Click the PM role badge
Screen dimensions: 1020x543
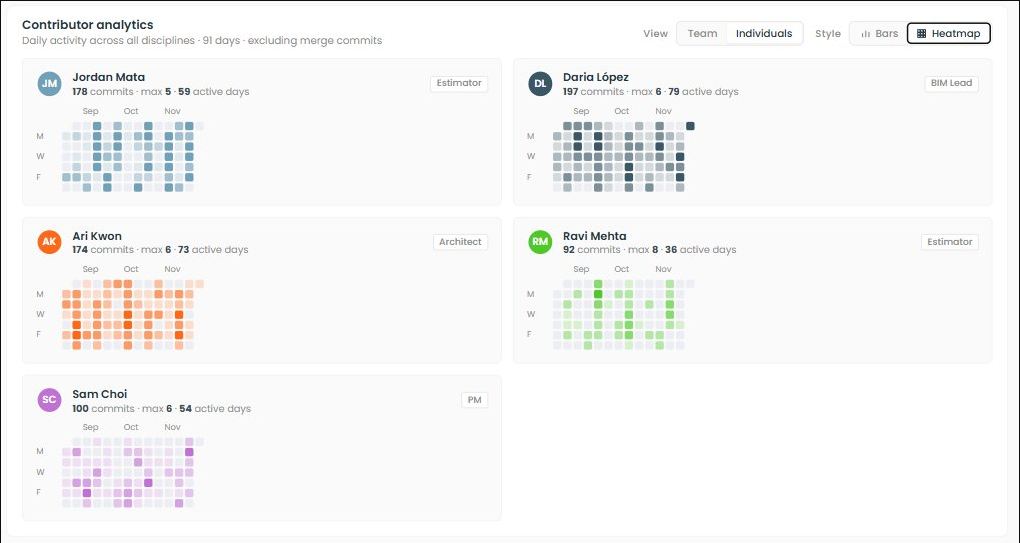(x=474, y=400)
